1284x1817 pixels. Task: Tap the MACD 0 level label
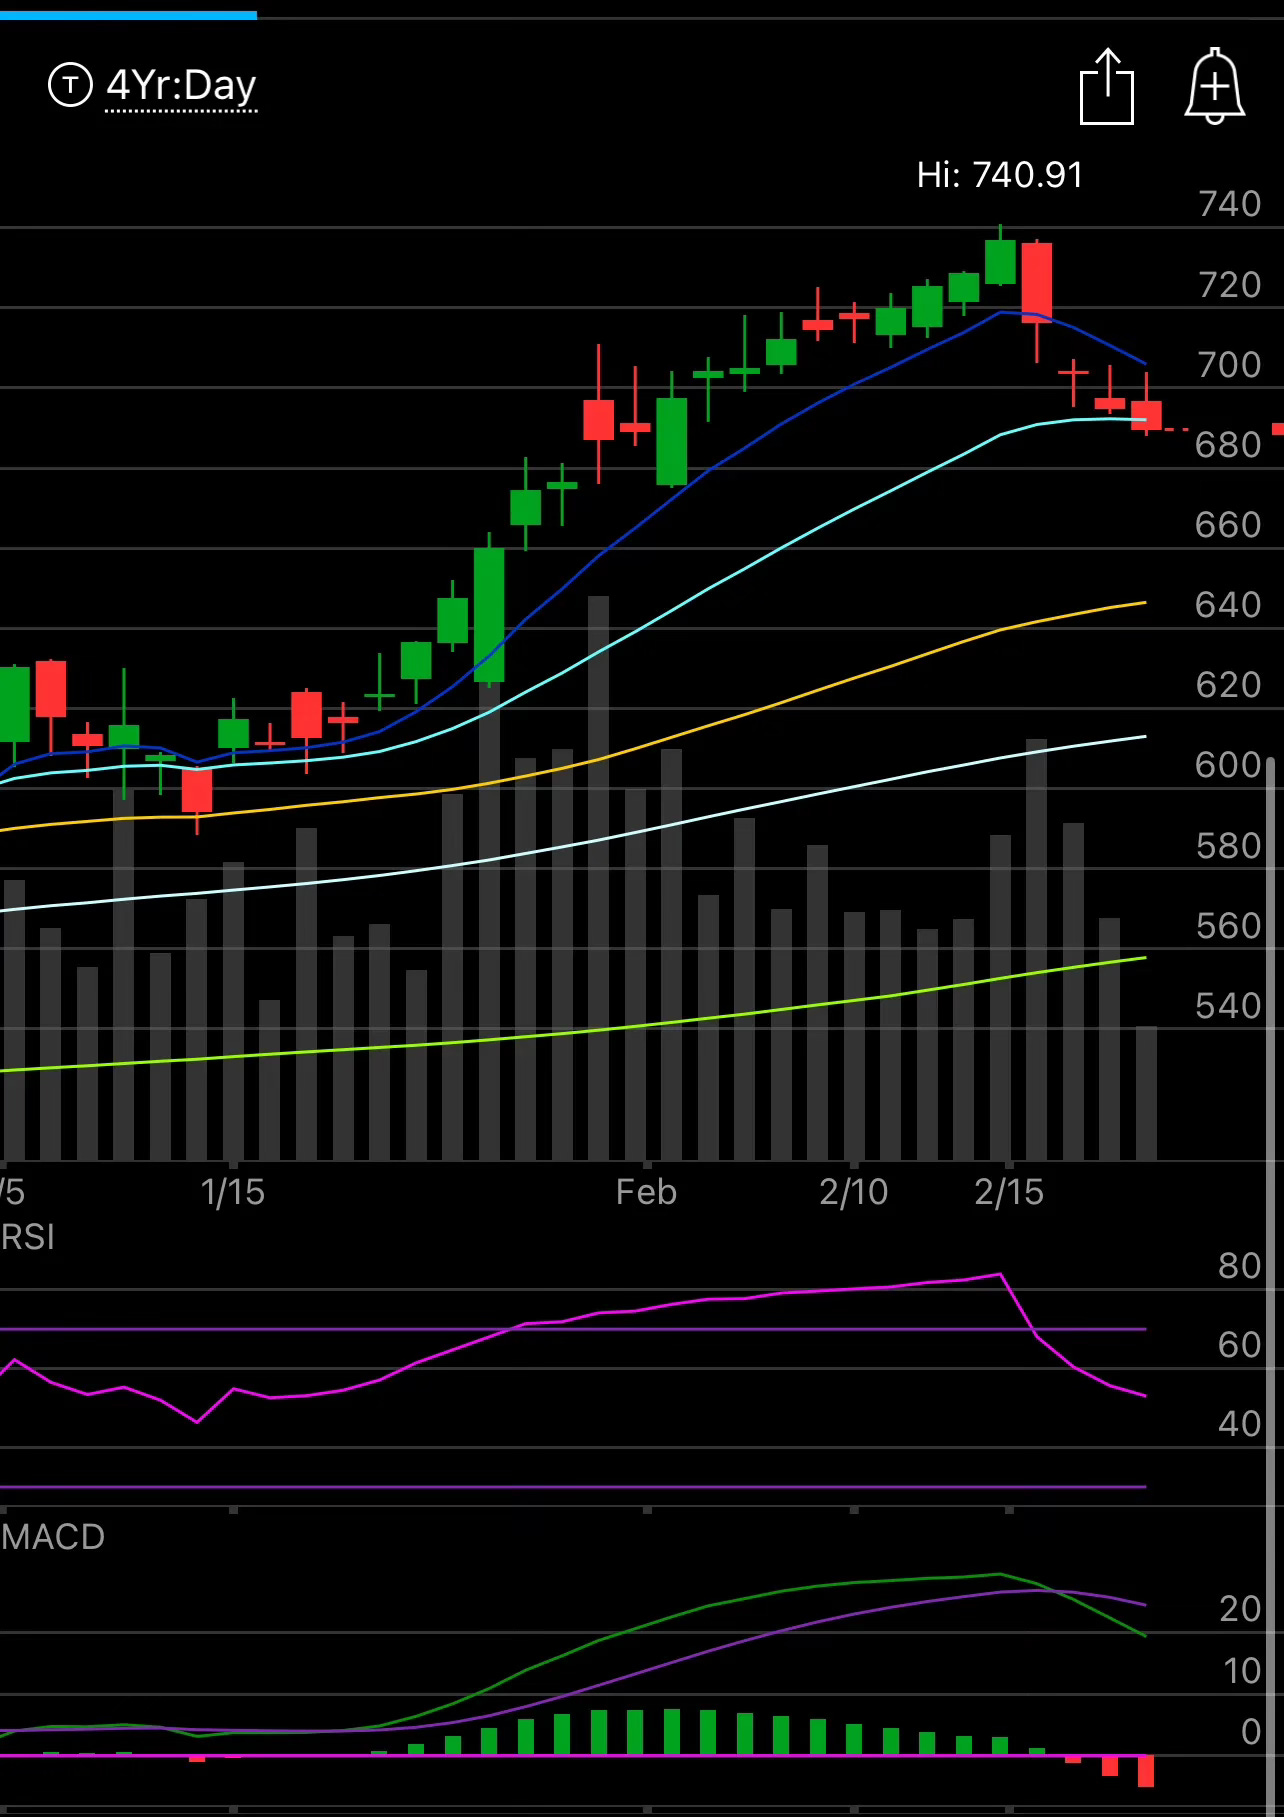point(1251,1732)
